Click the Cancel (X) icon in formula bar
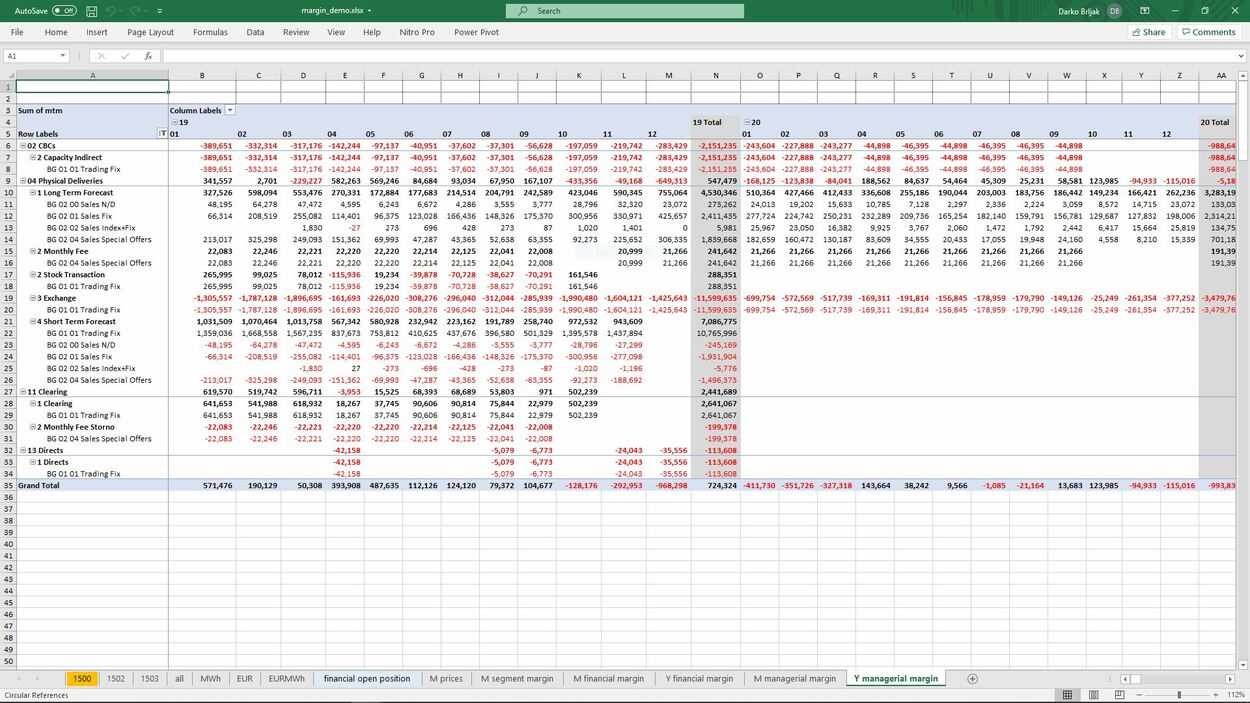This screenshot has width=1250, height=703. (x=102, y=56)
